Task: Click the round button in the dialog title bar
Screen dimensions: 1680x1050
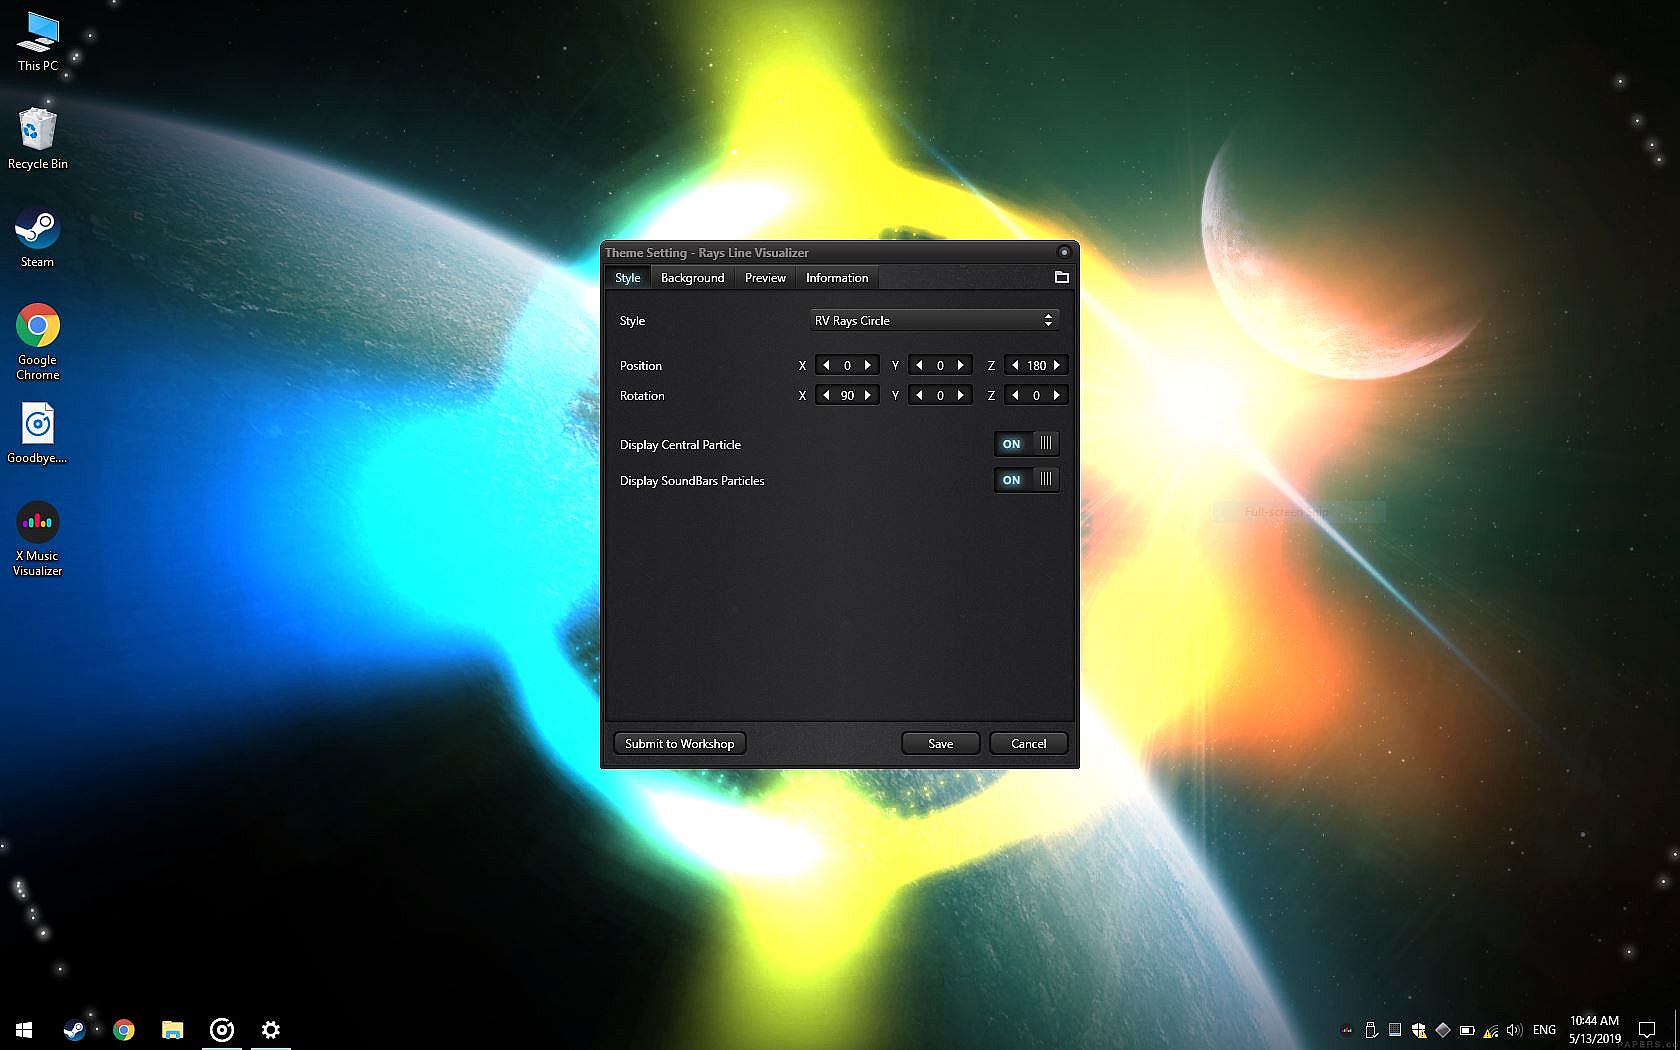Action: [x=1064, y=252]
